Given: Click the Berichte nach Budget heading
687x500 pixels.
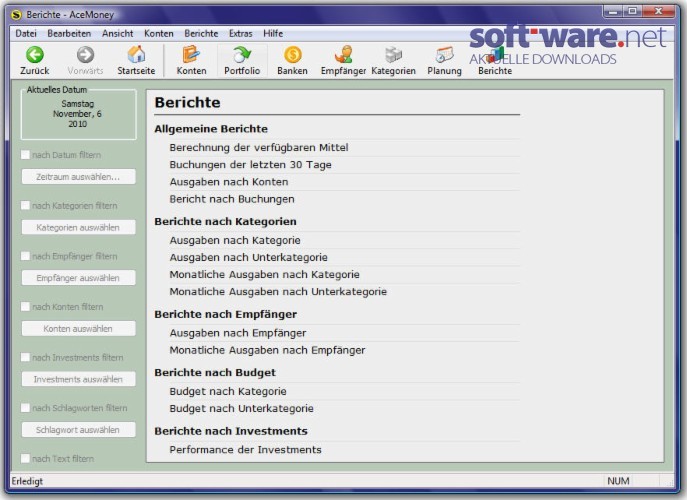Looking at the screenshot, I should pyautogui.click(x=215, y=372).
